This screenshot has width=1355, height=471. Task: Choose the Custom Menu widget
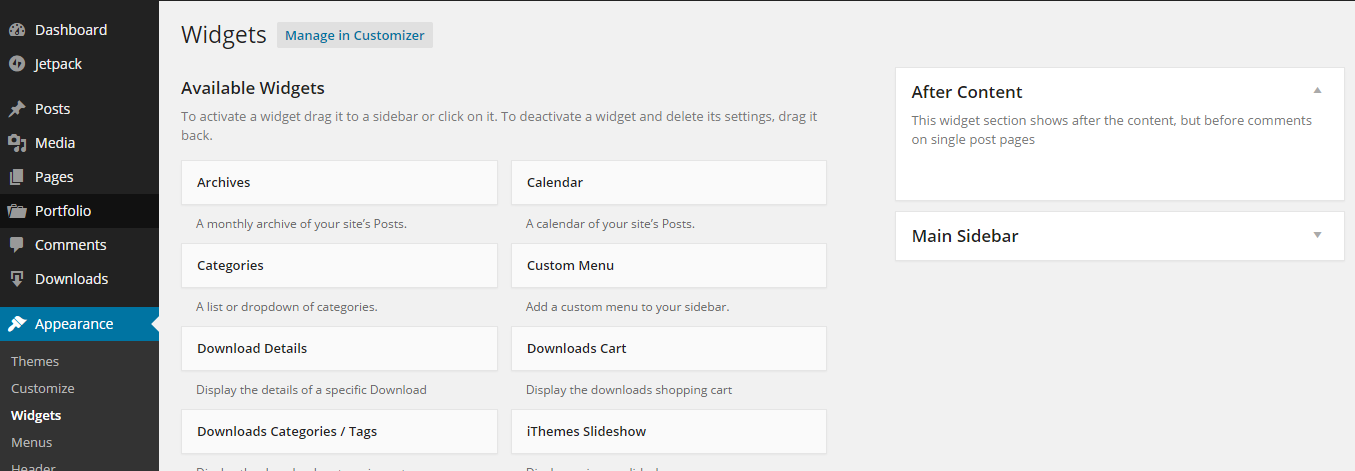(668, 266)
